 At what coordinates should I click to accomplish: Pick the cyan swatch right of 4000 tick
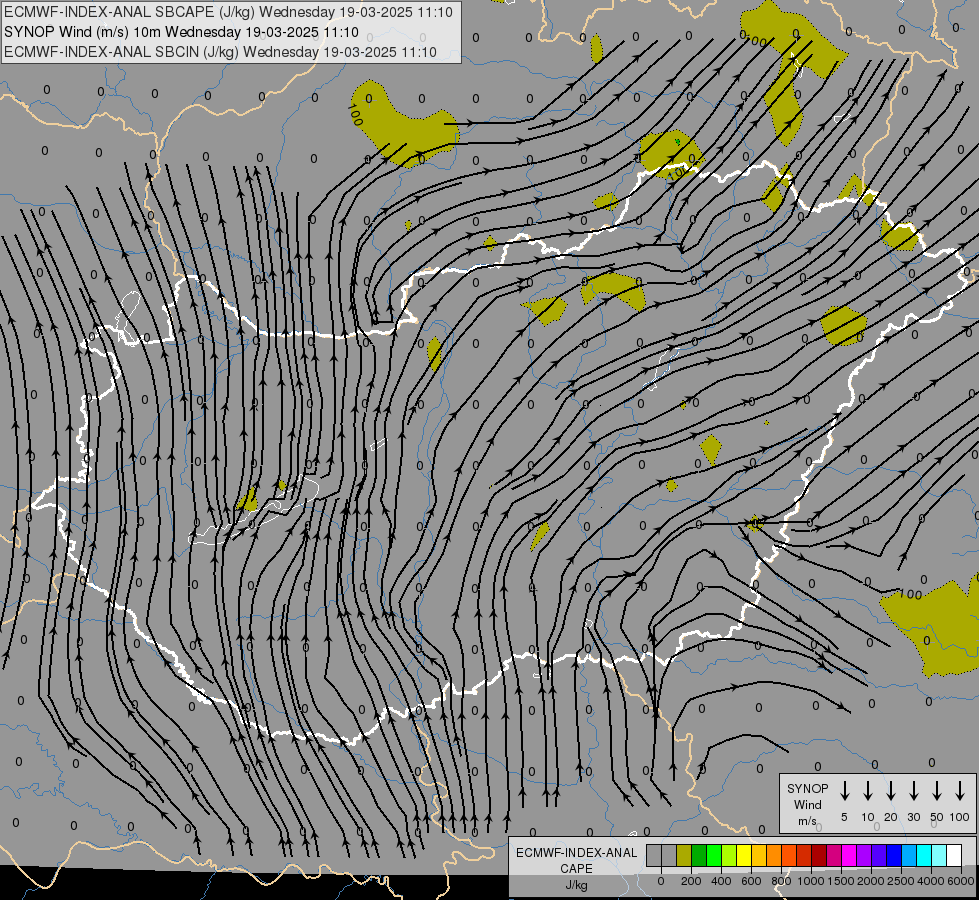point(923,855)
